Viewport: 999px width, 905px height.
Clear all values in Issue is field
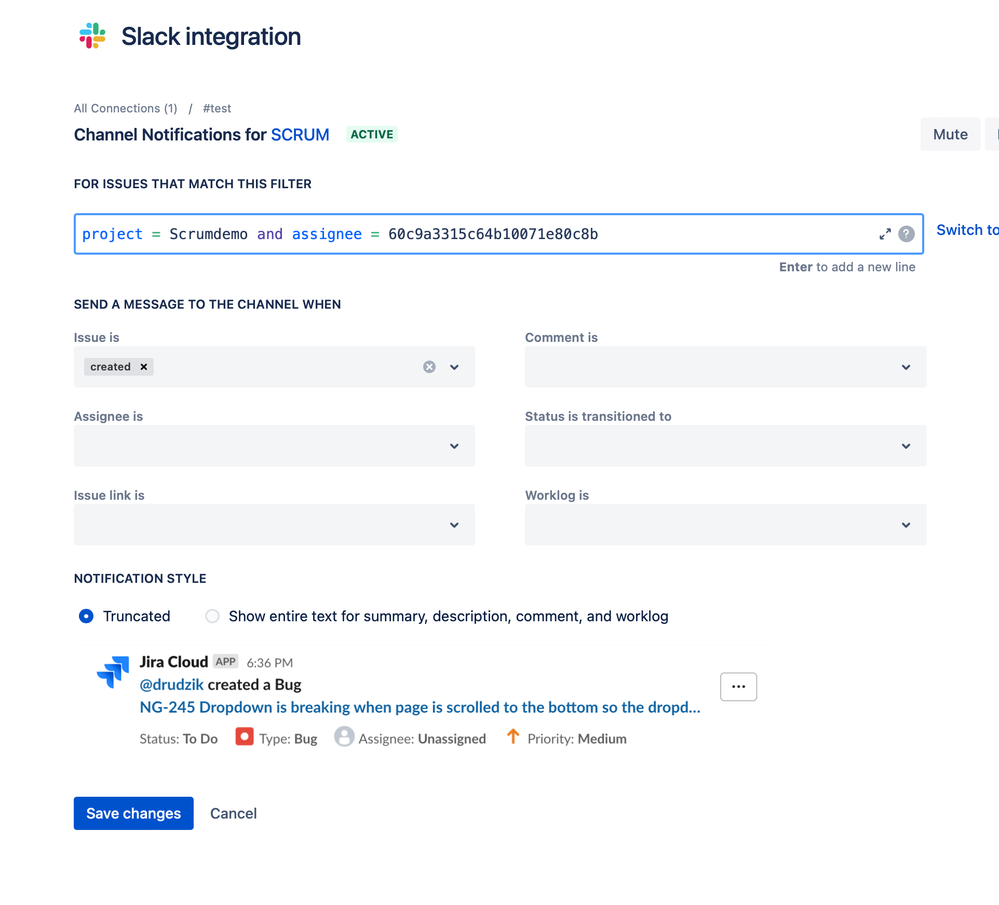[429, 367]
